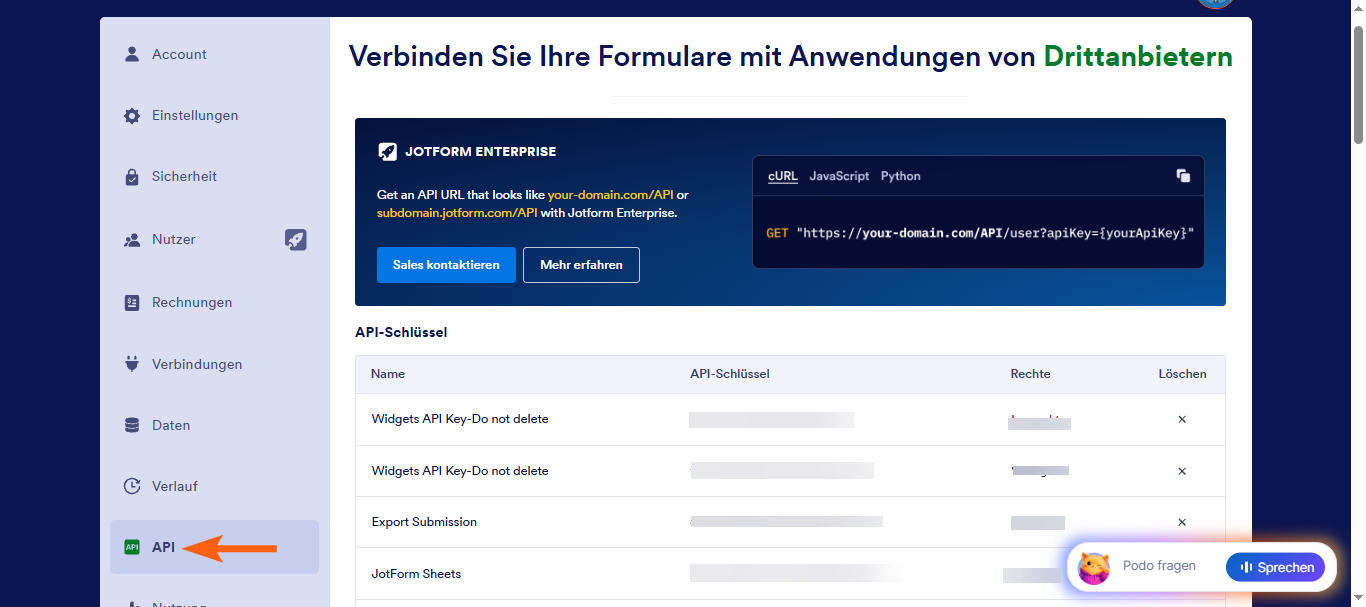Click the API-Schlüssel section heading above table
1366x607 pixels.
click(x=401, y=332)
